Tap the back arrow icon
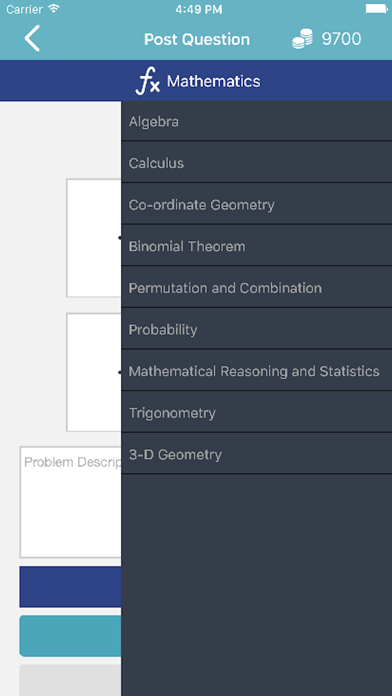The width and height of the screenshot is (392, 696). click(32, 38)
